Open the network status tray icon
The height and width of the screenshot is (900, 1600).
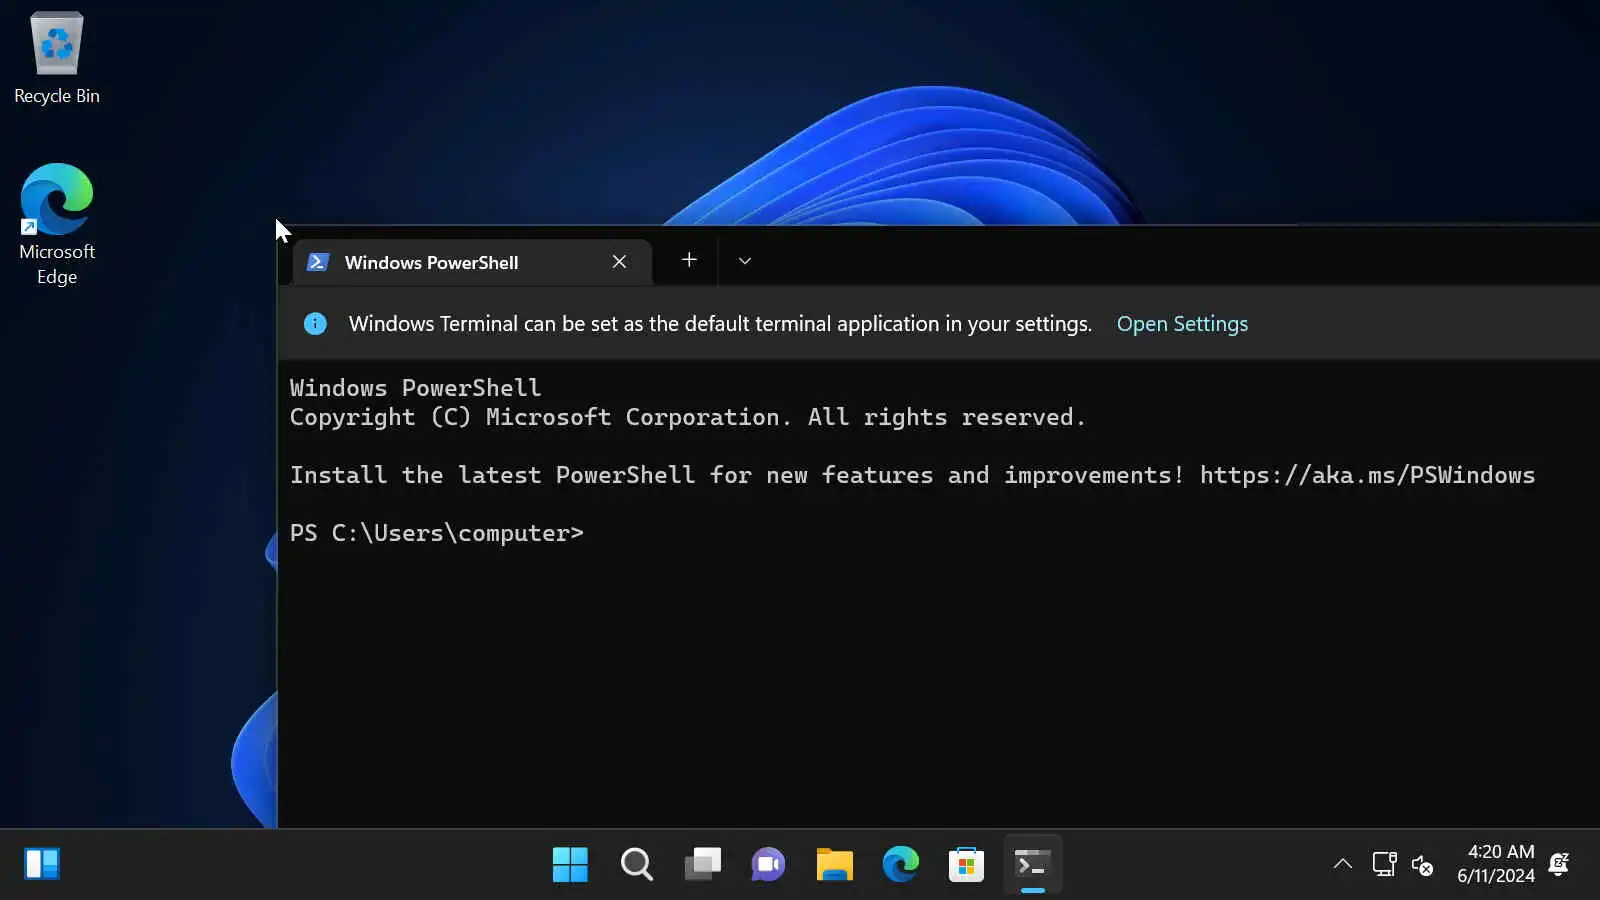[1384, 864]
